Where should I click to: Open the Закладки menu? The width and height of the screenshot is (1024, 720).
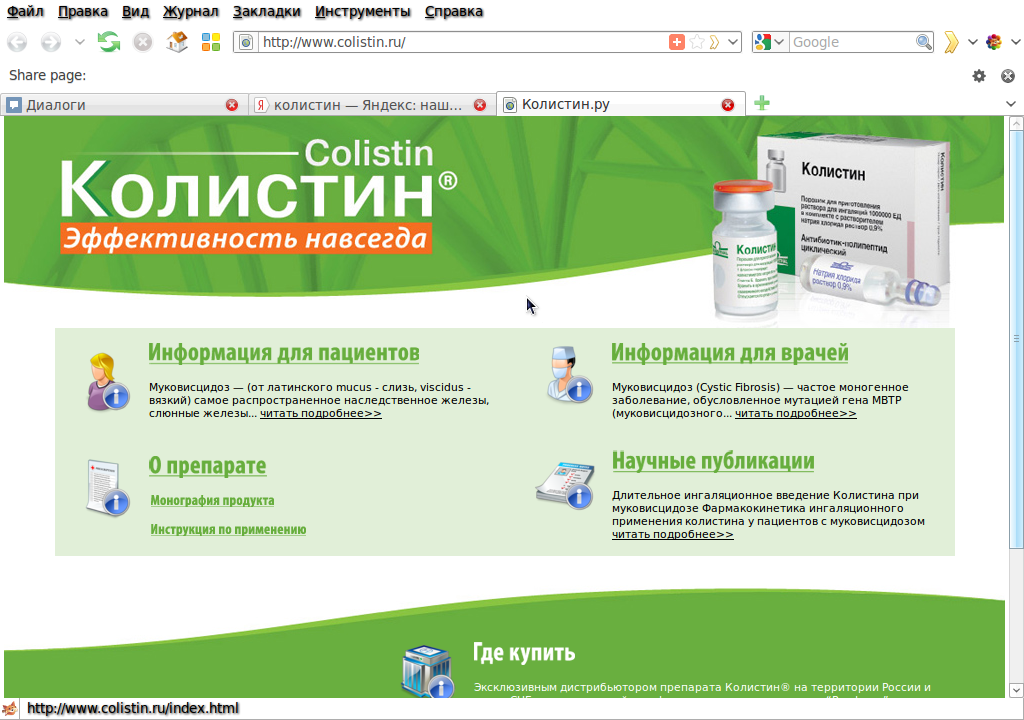click(x=266, y=11)
